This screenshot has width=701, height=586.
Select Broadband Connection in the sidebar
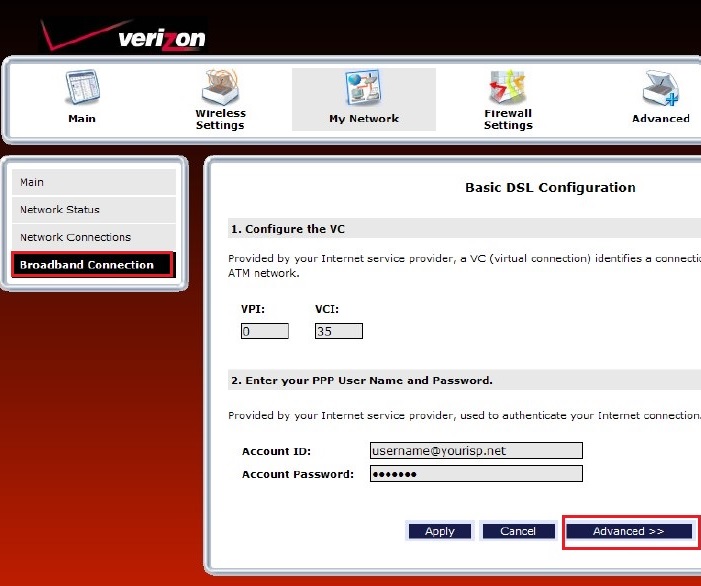point(93,265)
